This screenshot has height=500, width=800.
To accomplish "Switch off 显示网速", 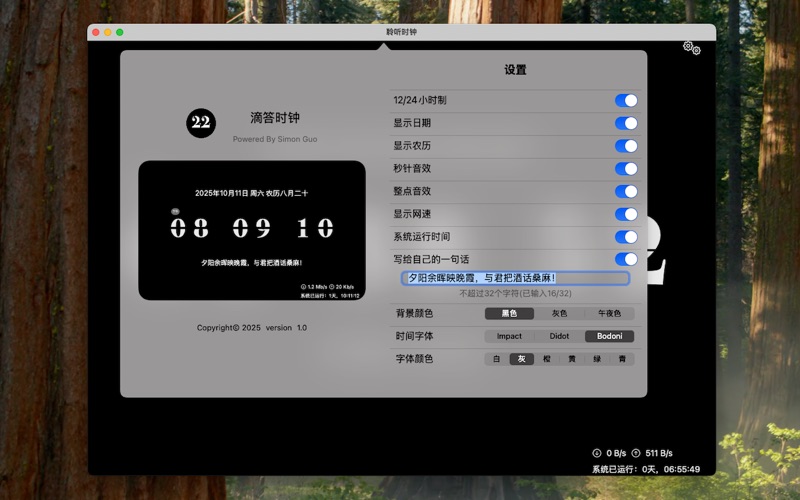I will 626,214.
